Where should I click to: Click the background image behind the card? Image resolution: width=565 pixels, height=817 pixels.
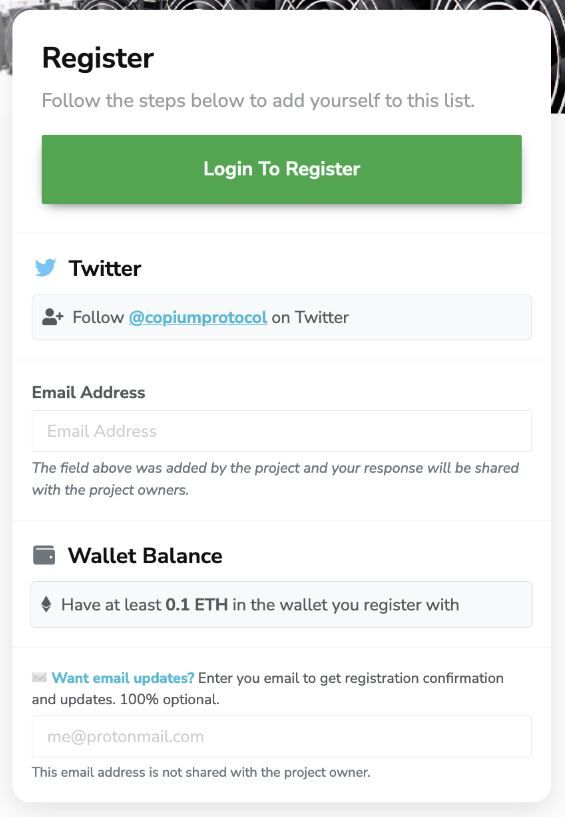click(x=558, y=57)
